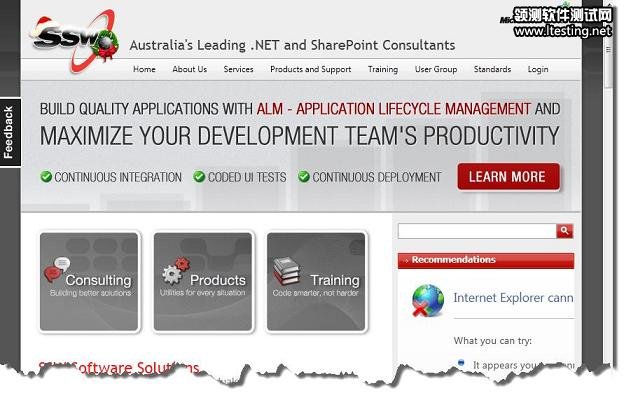Open the Consulting tile
The height and width of the screenshot is (400, 624).
(90, 281)
